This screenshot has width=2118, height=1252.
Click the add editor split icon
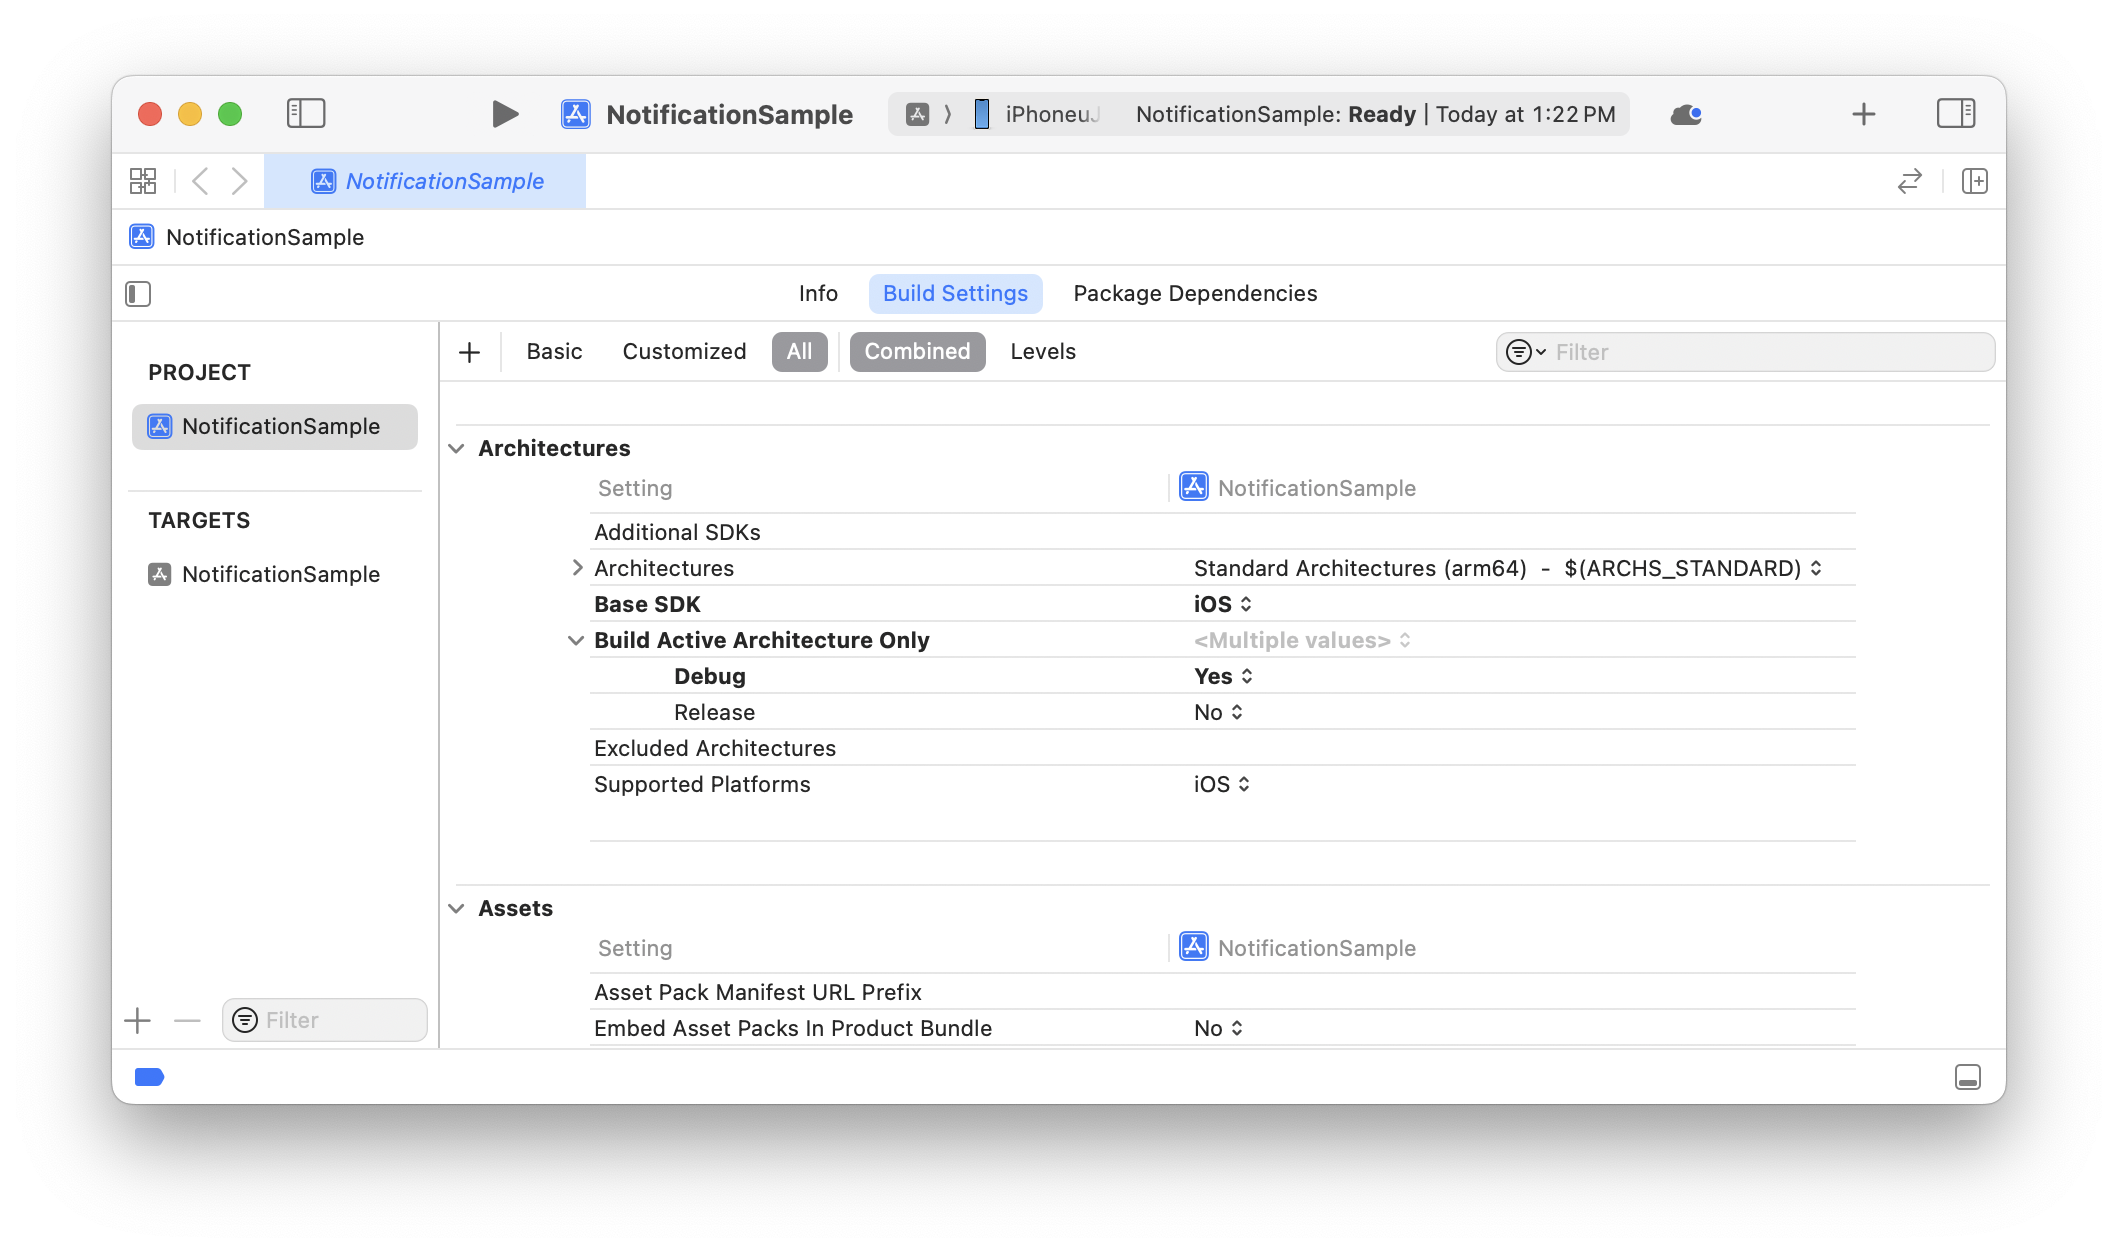[x=1974, y=181]
